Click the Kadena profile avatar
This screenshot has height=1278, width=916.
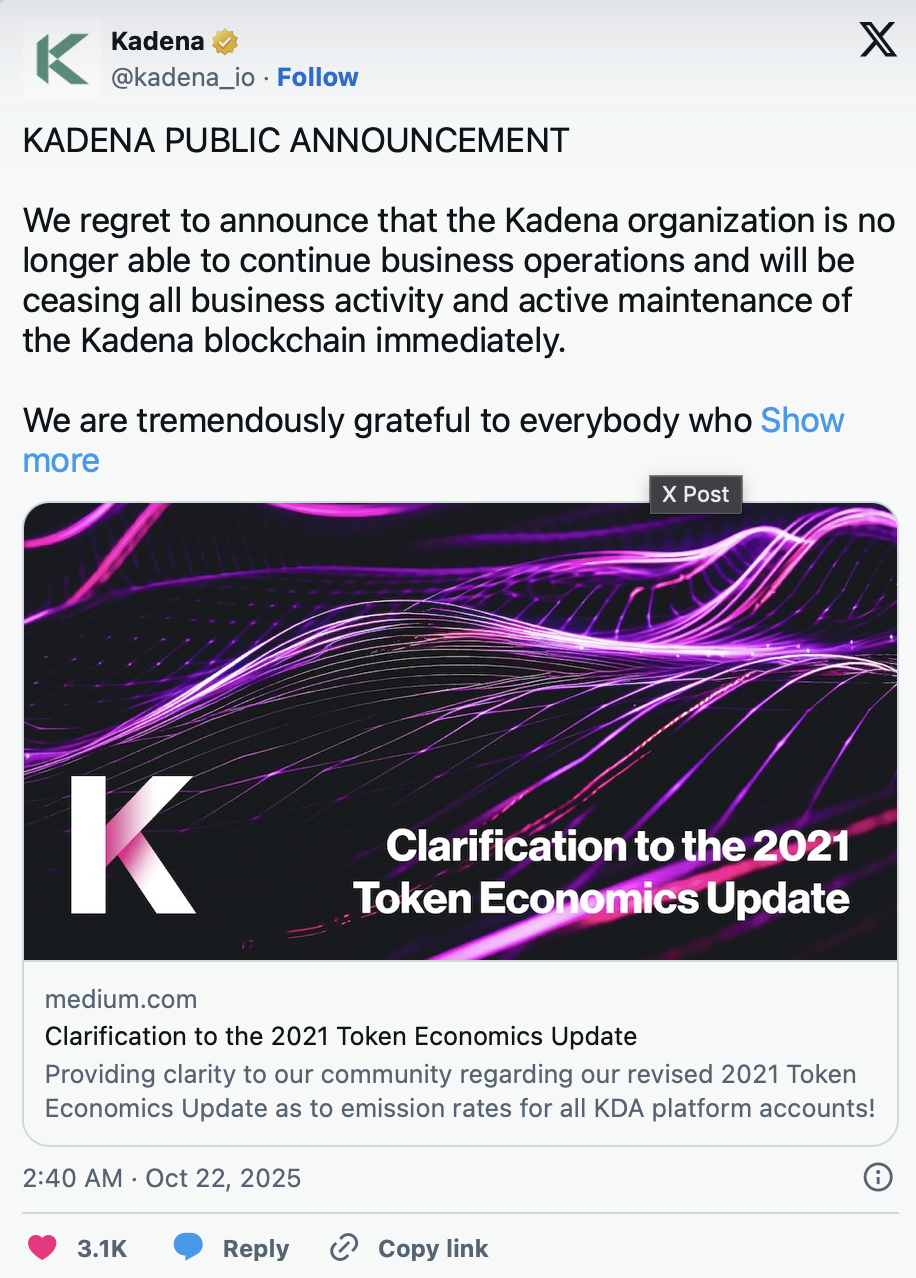[60, 59]
